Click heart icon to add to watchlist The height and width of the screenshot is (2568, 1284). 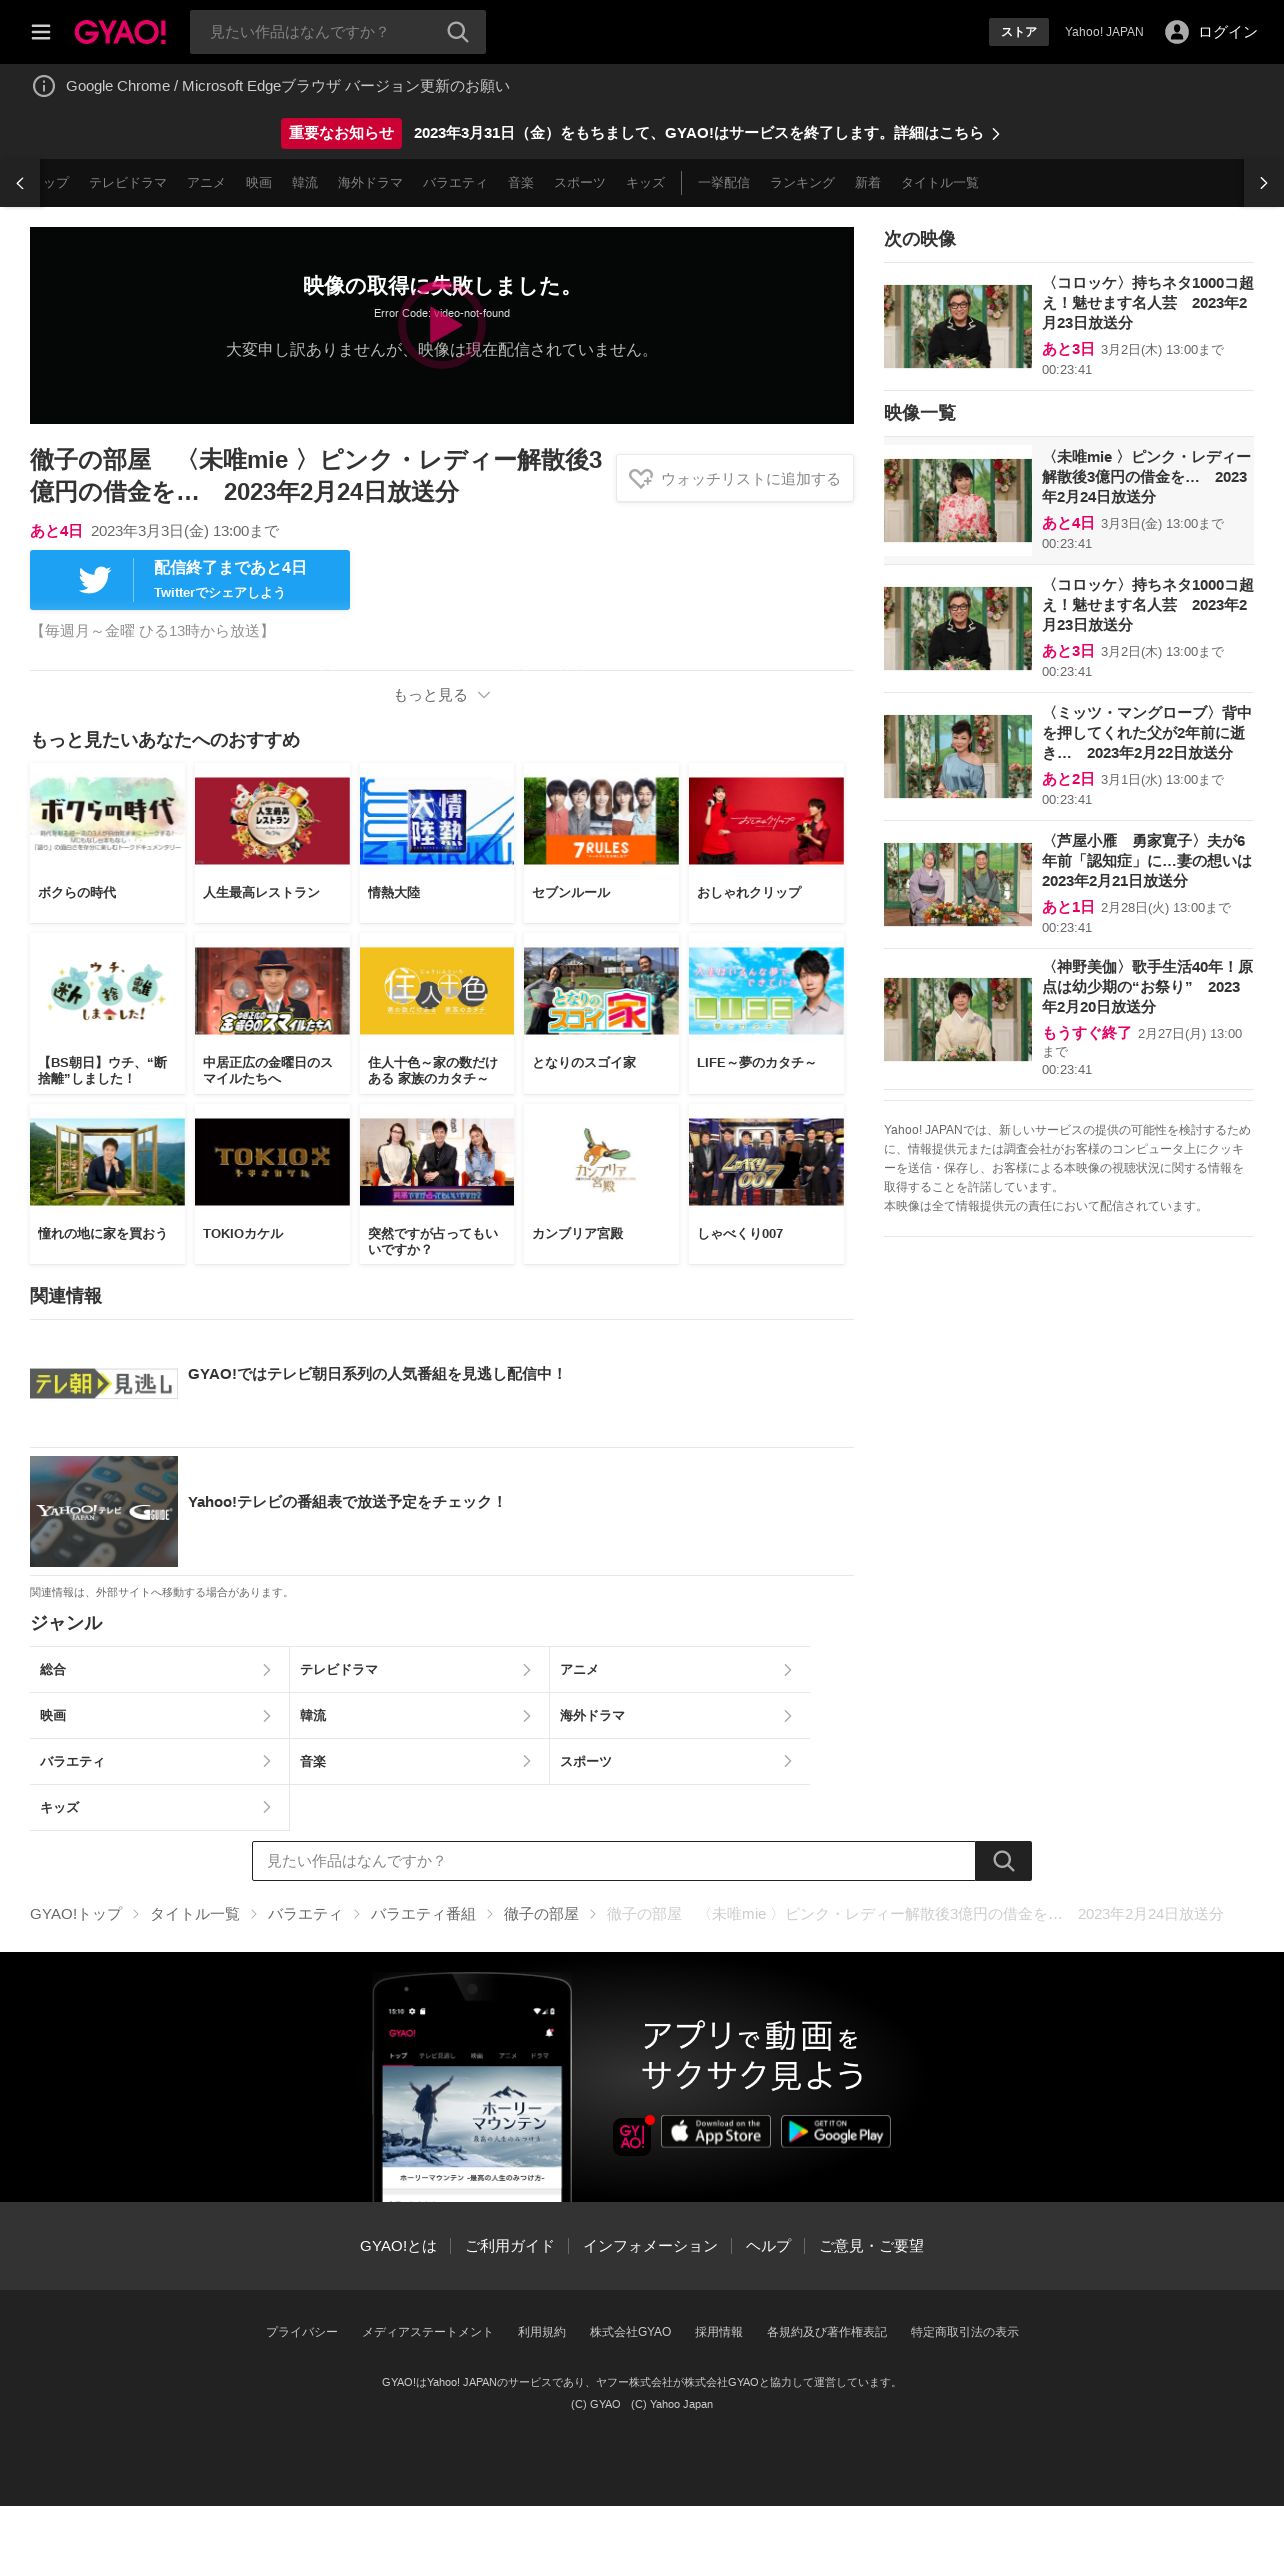[640, 479]
